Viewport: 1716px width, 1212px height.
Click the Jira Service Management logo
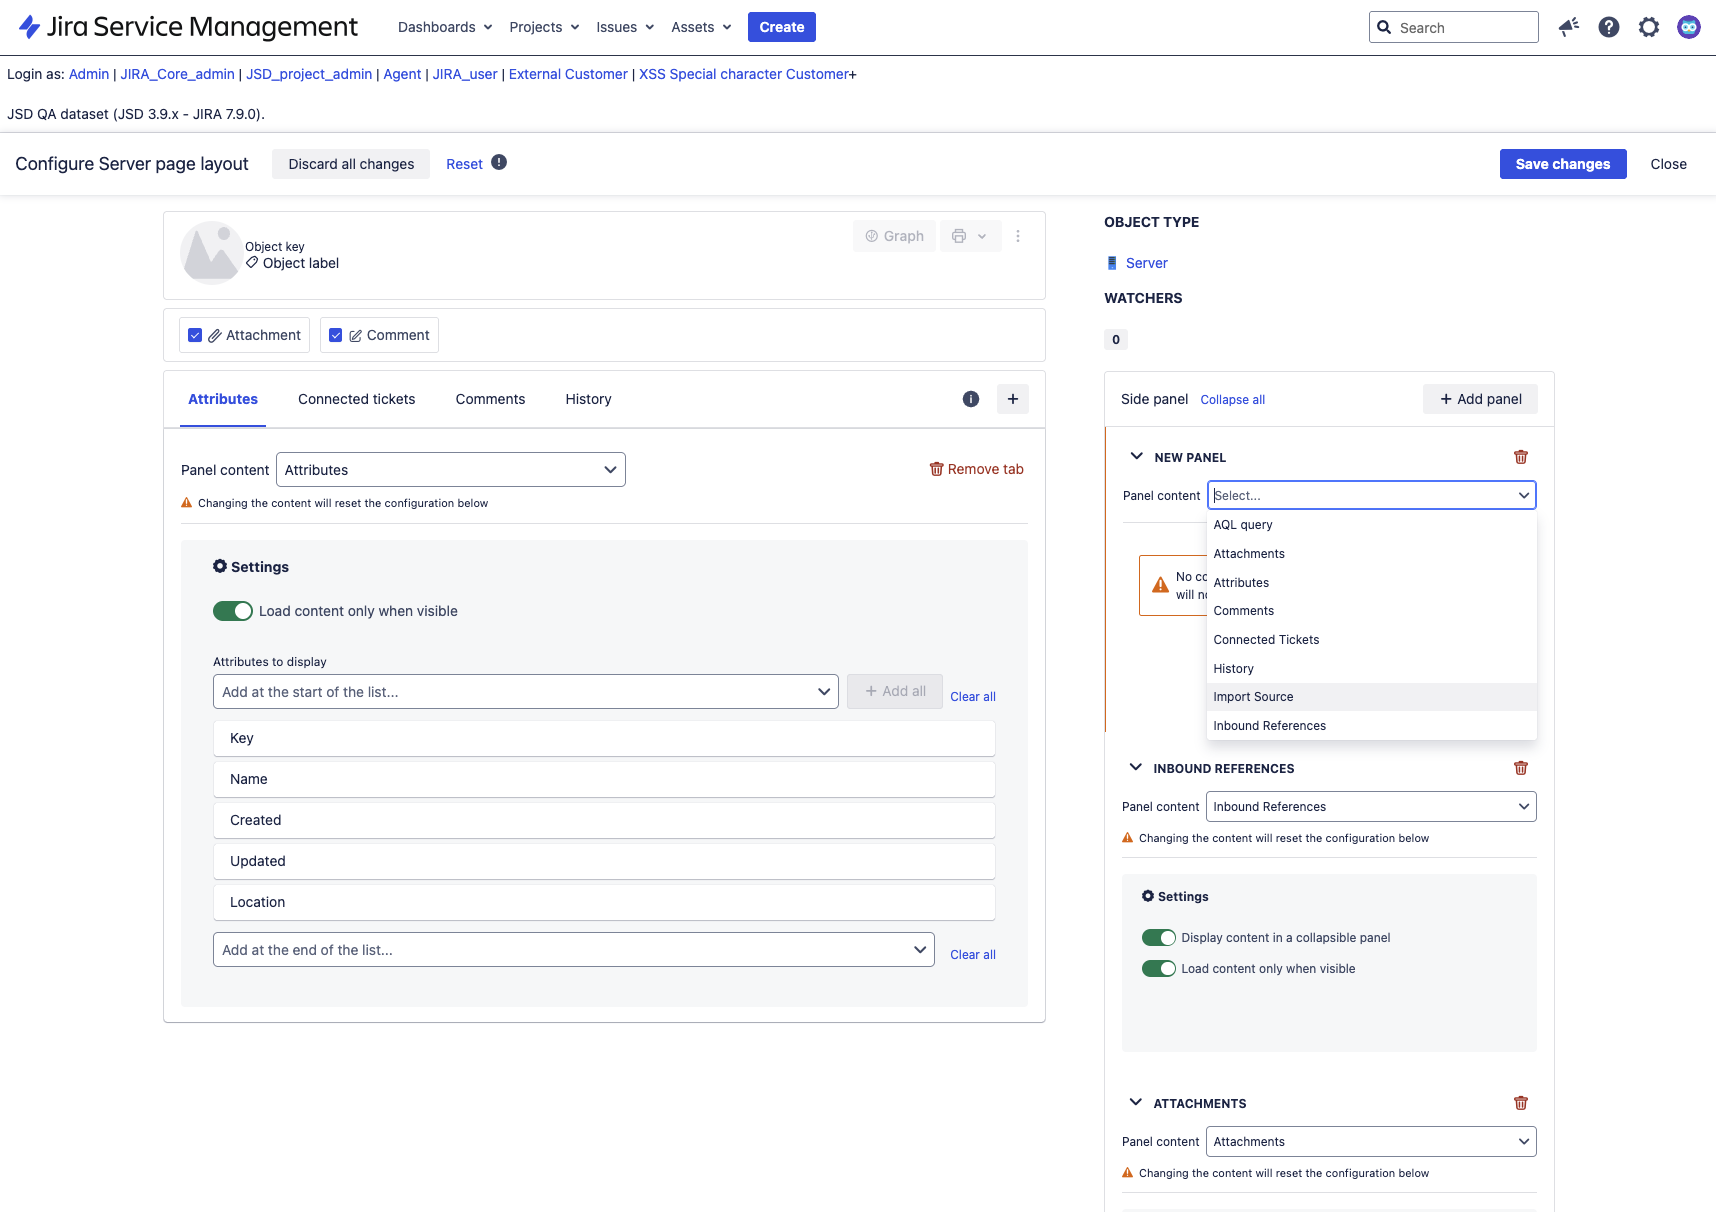click(x=188, y=27)
